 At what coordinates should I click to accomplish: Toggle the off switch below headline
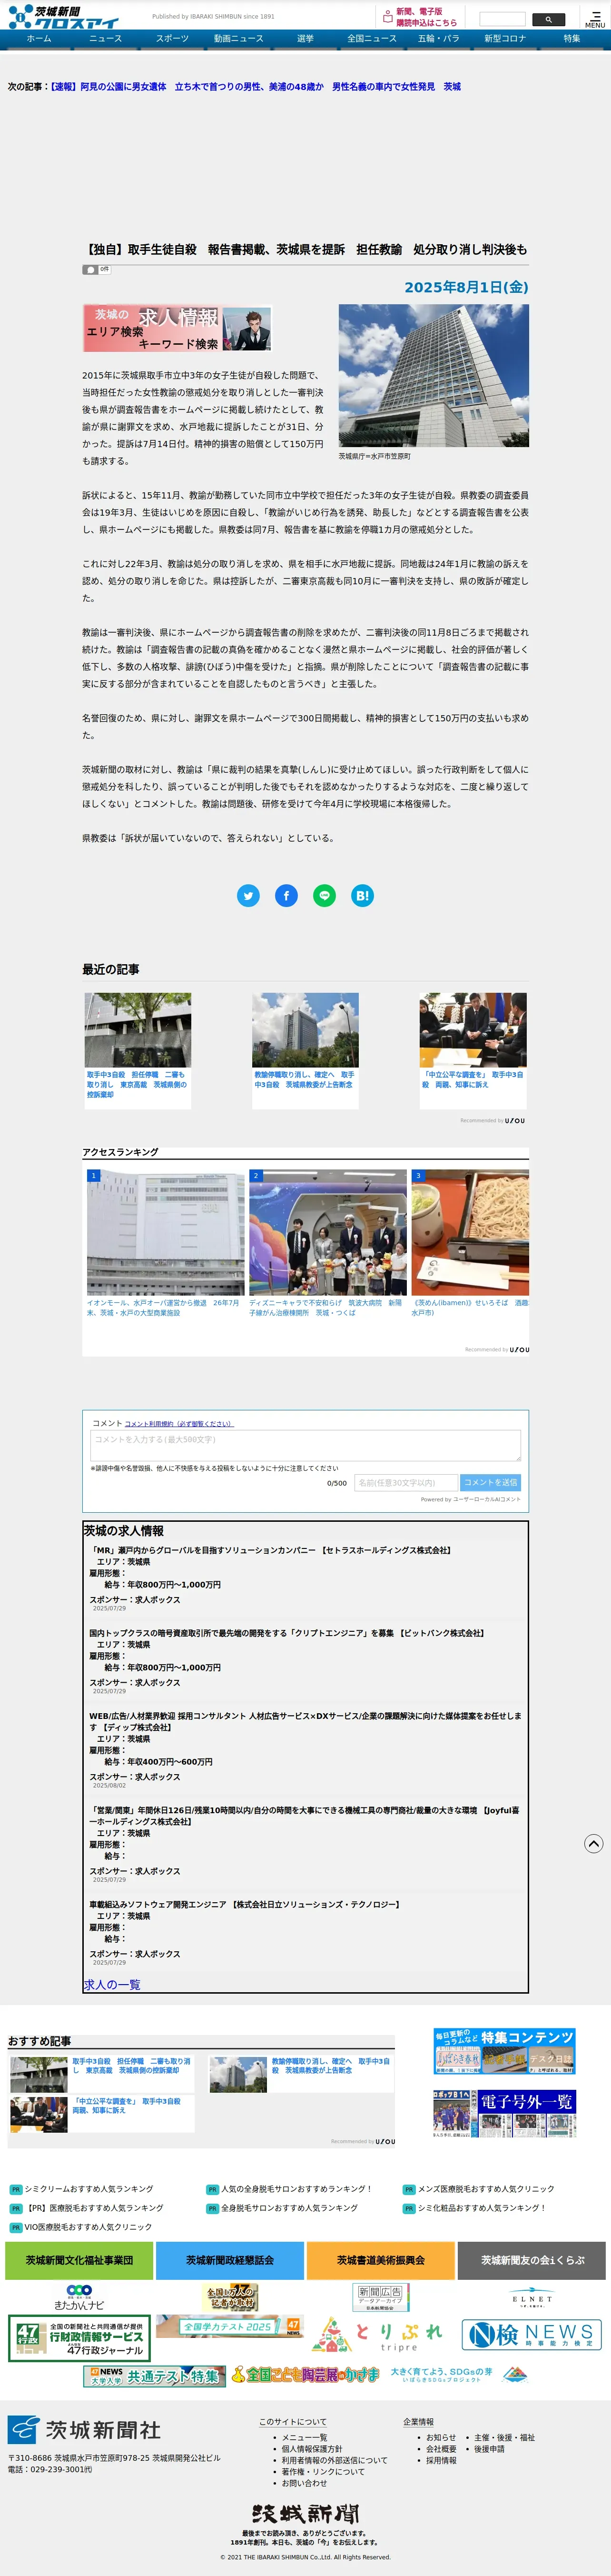point(96,270)
